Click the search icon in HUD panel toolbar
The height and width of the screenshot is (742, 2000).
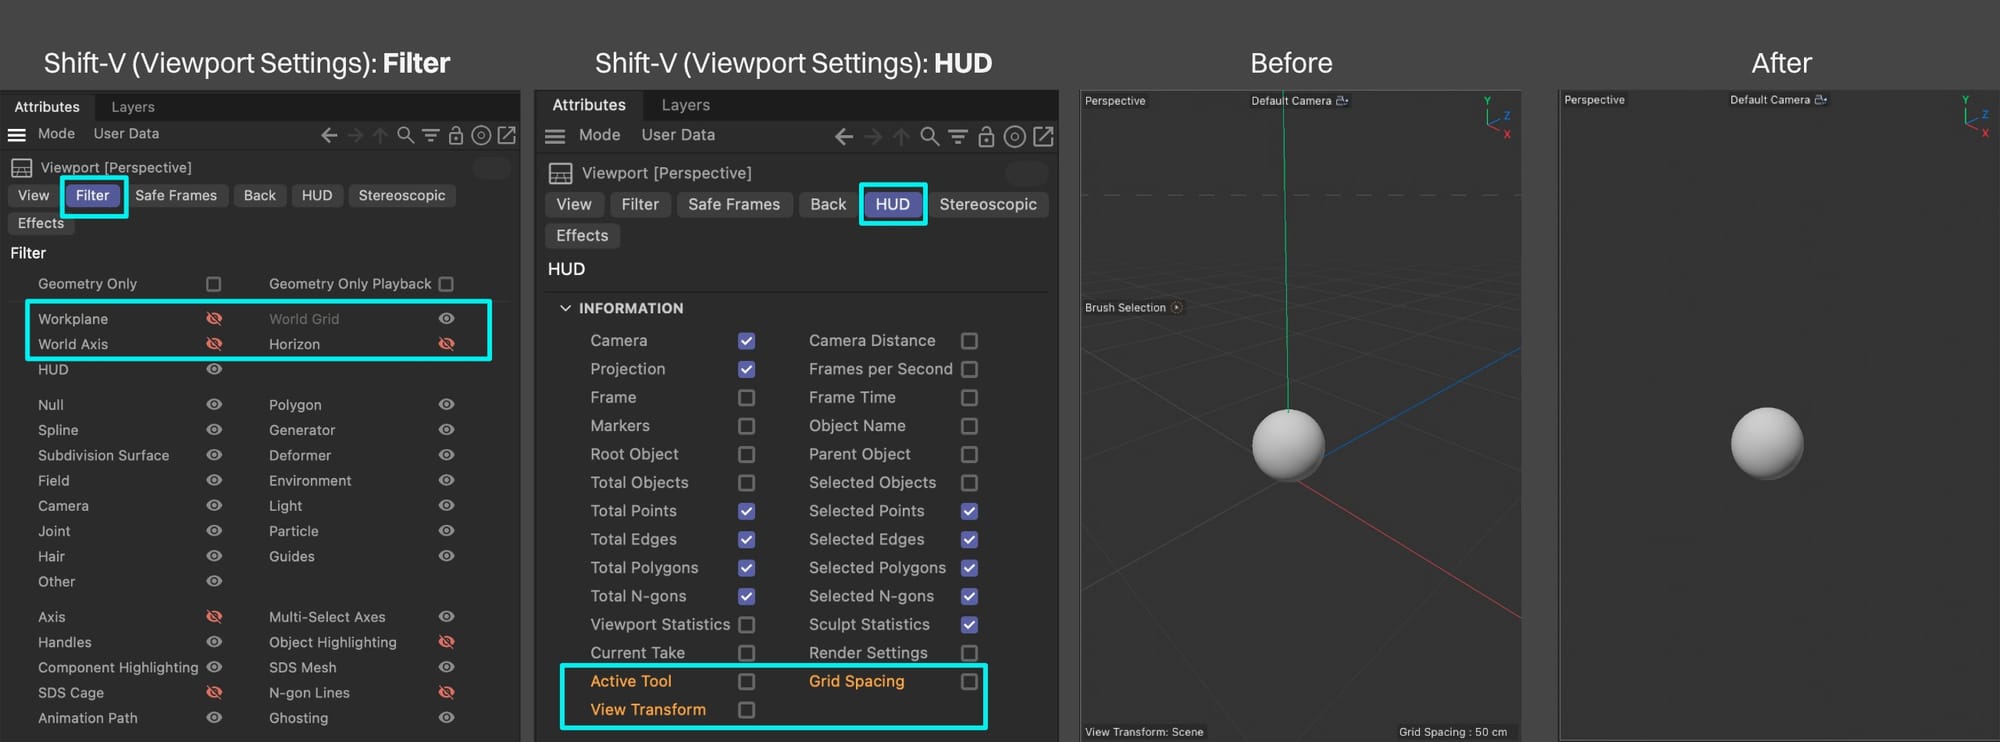click(930, 136)
